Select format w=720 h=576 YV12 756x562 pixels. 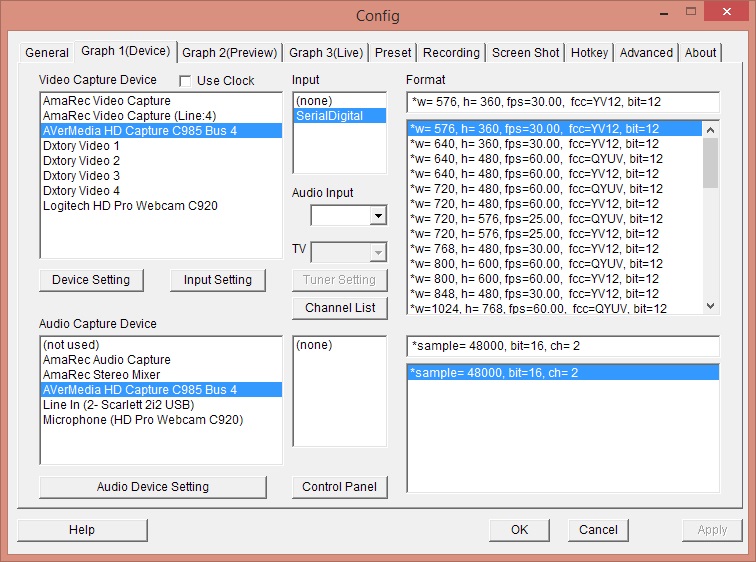[554, 233]
